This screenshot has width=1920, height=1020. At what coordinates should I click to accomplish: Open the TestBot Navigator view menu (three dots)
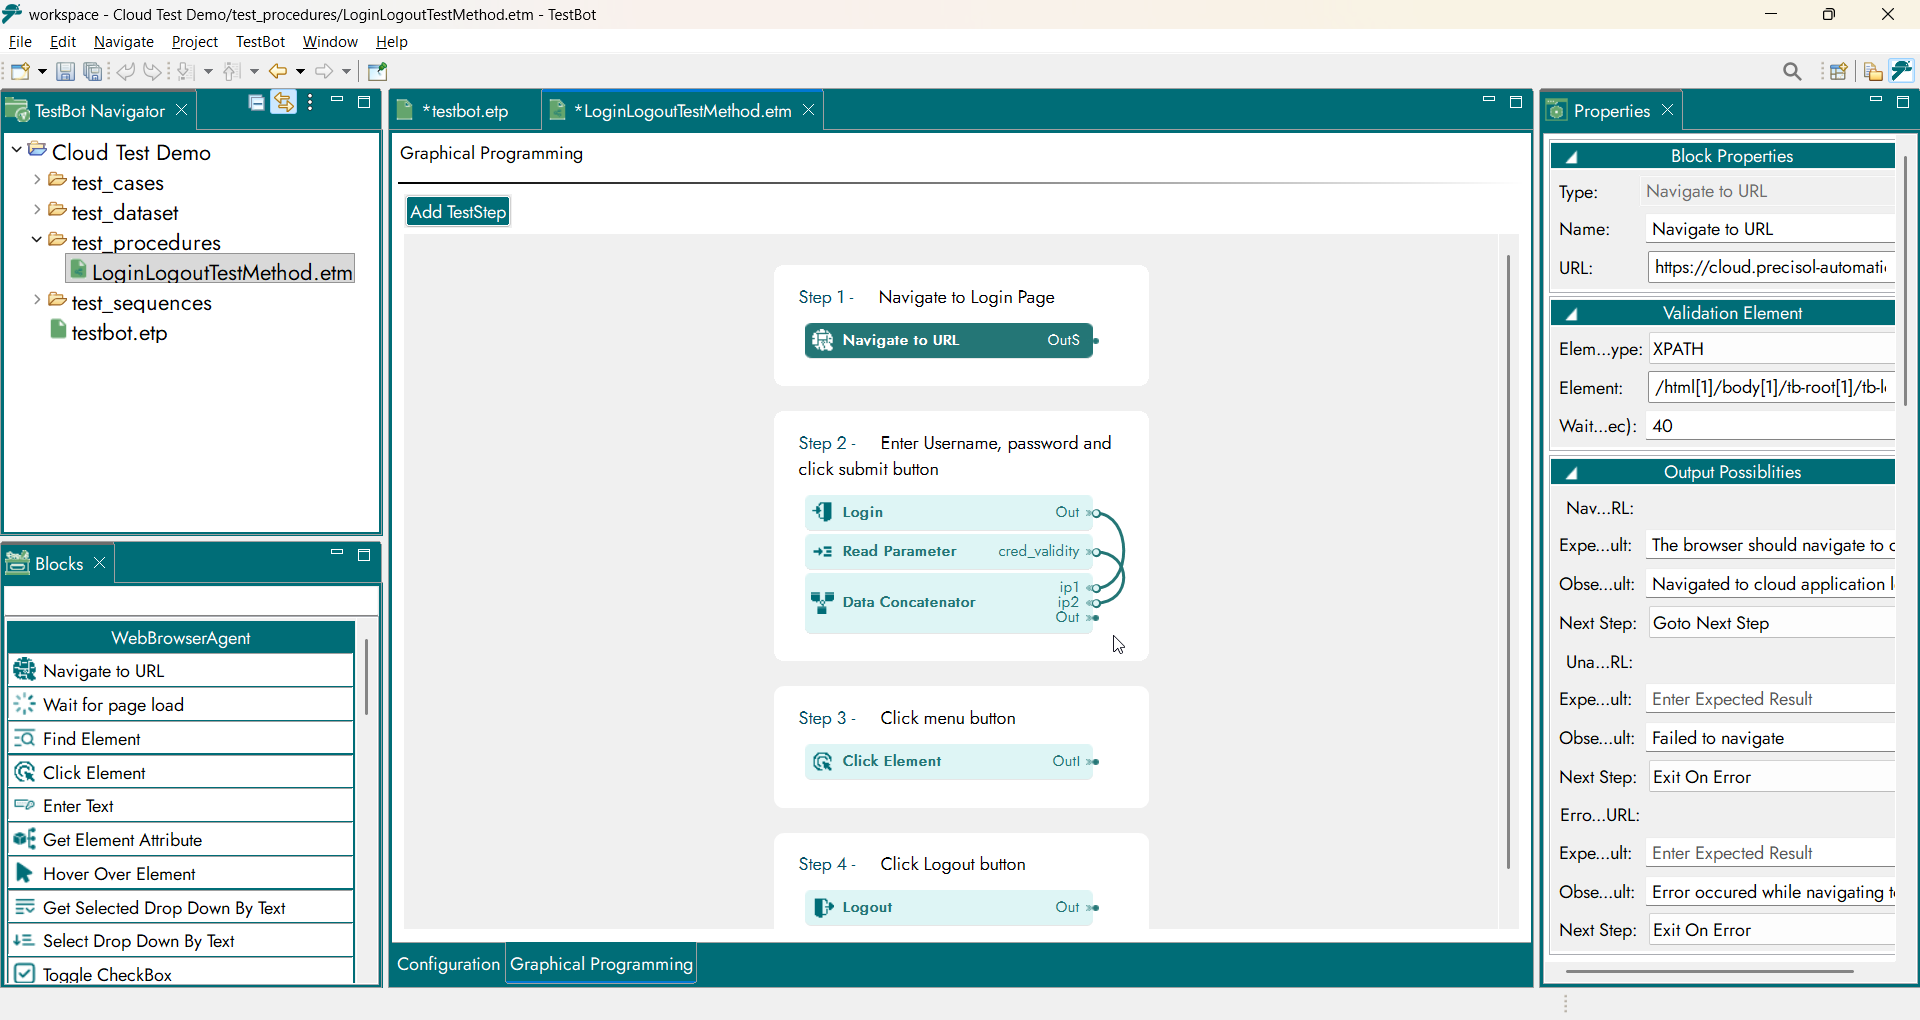[x=311, y=102]
